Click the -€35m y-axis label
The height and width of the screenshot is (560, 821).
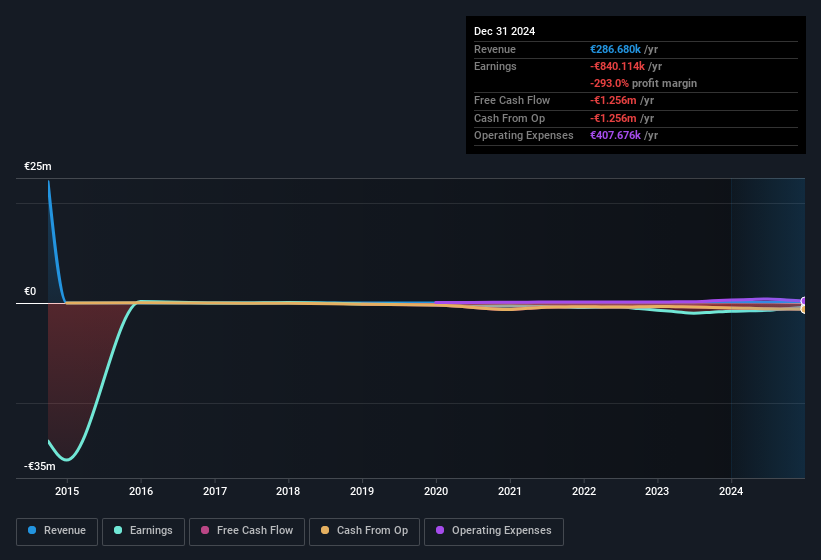tap(40, 466)
